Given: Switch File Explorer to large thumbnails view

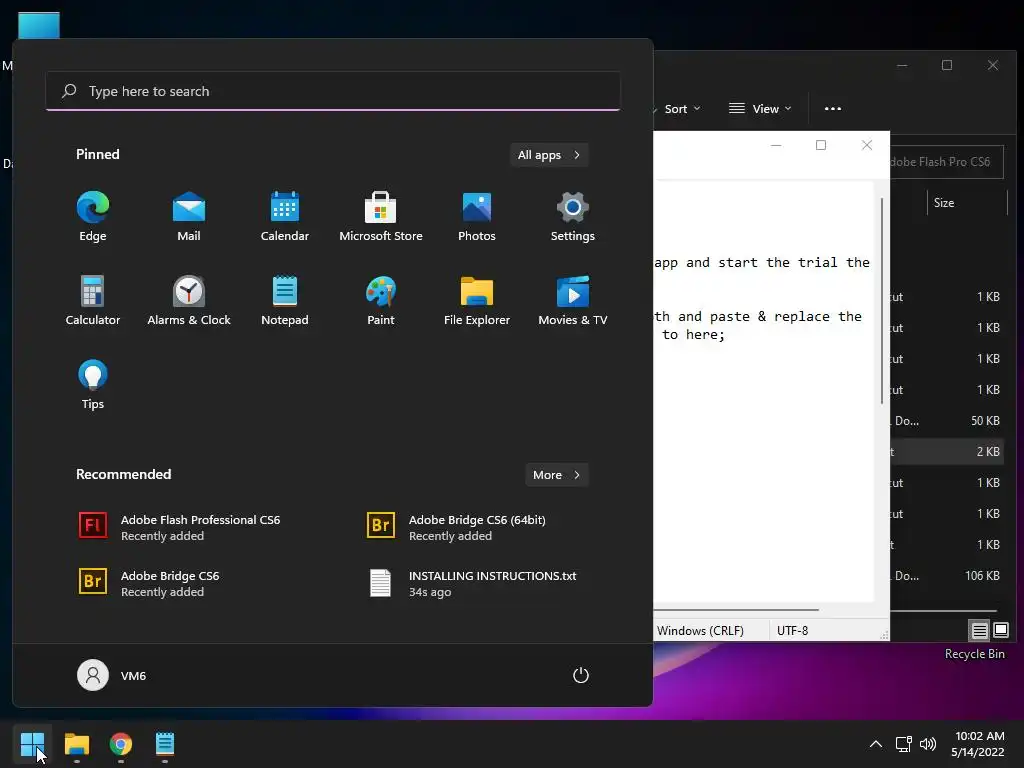Looking at the screenshot, I should coord(1001,630).
